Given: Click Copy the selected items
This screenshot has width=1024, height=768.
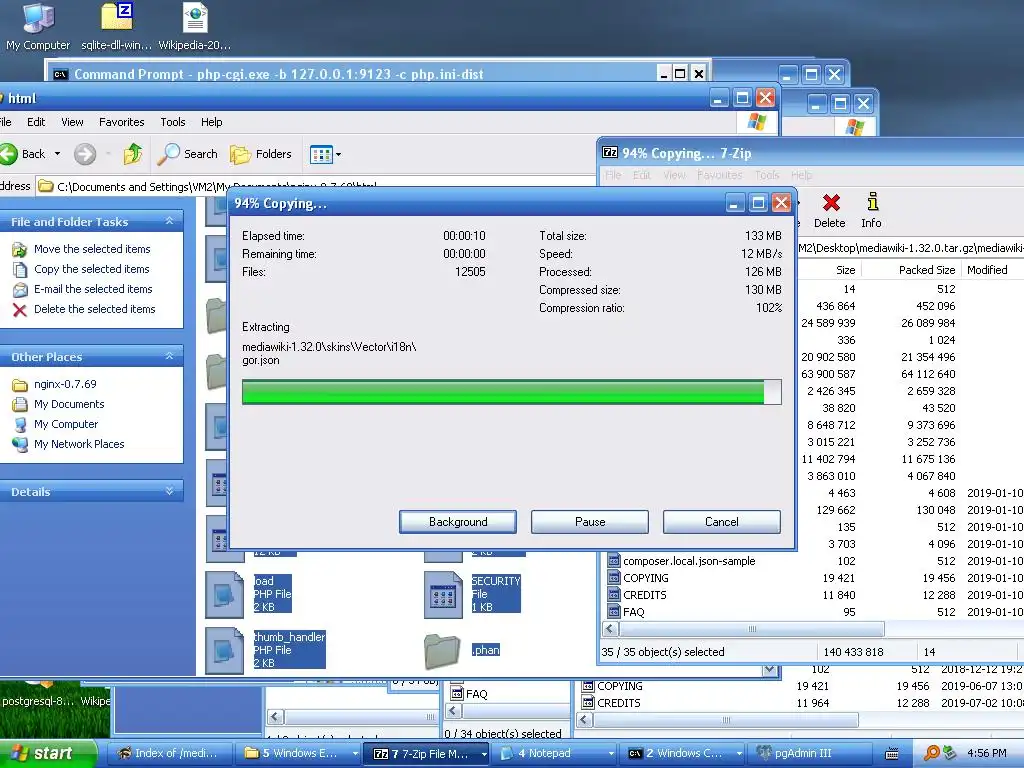Looking at the screenshot, I should click(x=91, y=269).
